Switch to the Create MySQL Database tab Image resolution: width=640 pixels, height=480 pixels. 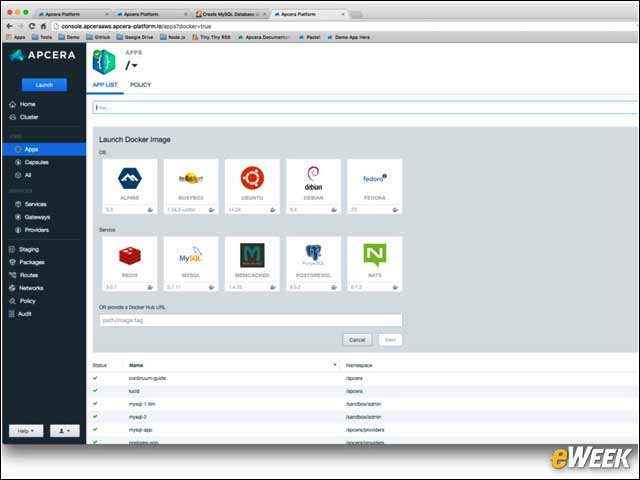(x=230, y=14)
